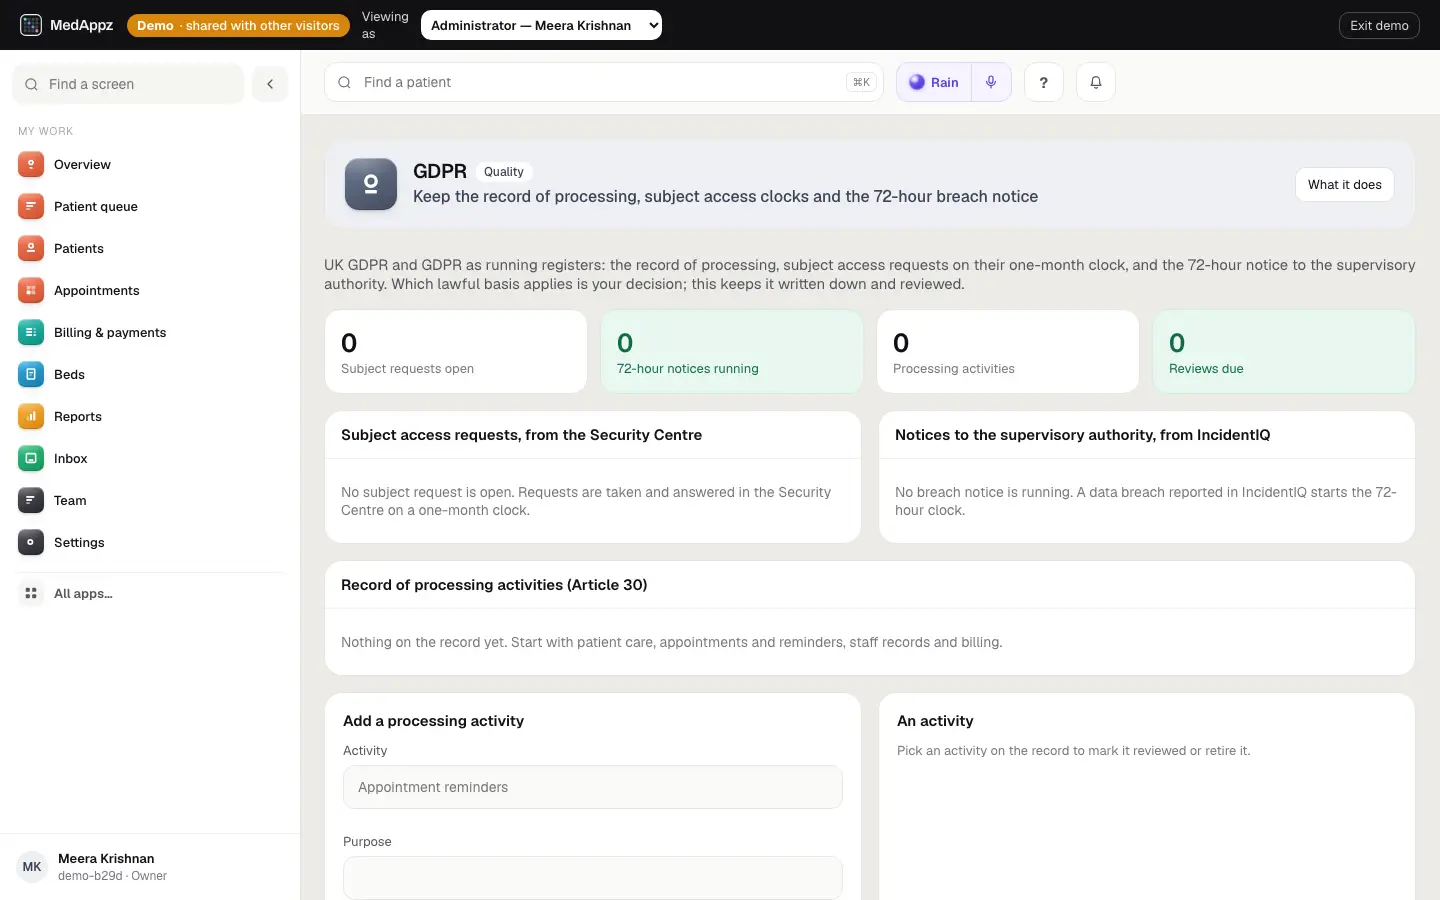This screenshot has width=1440, height=900.
Task: Click Notices to the supervisory authority heading
Action: pos(1082,435)
